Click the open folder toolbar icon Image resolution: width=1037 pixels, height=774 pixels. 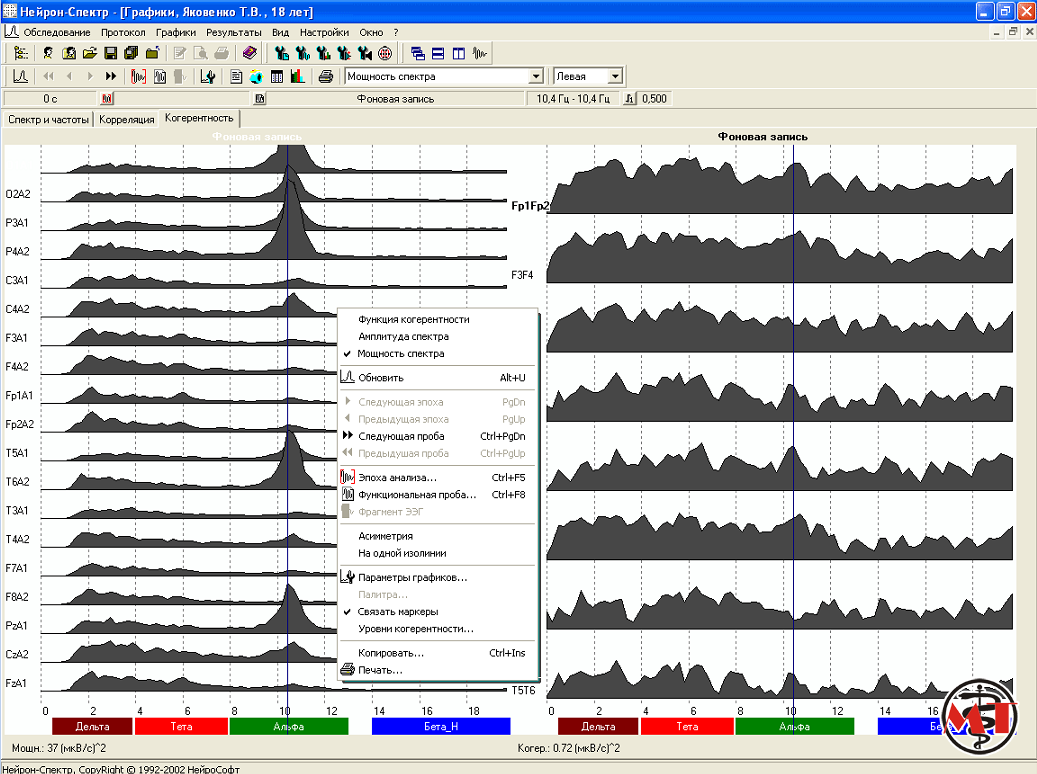pos(89,54)
